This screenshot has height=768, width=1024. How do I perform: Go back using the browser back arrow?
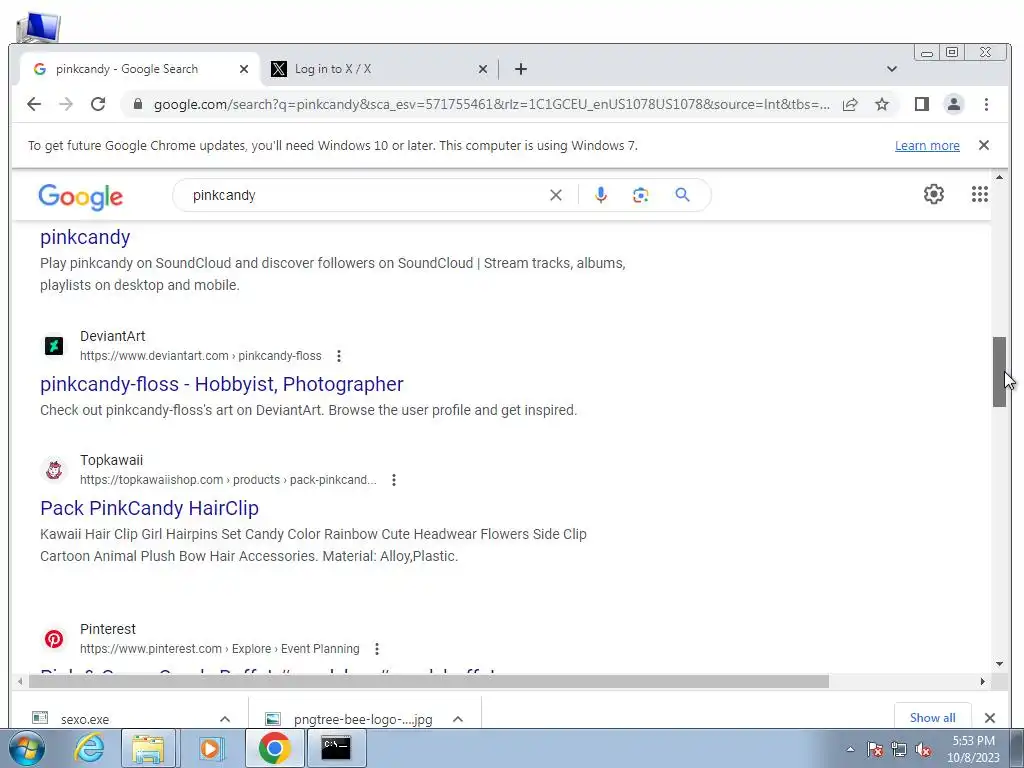(34, 104)
